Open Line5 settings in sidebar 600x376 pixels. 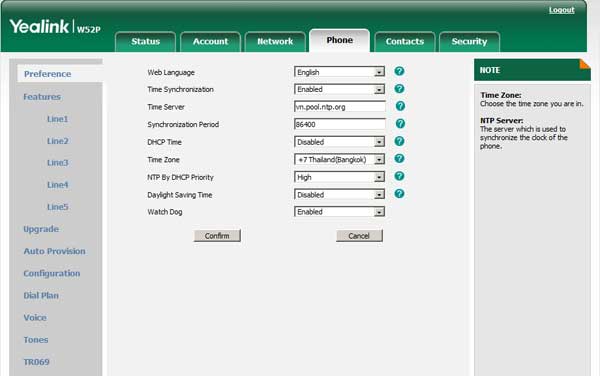pos(57,207)
